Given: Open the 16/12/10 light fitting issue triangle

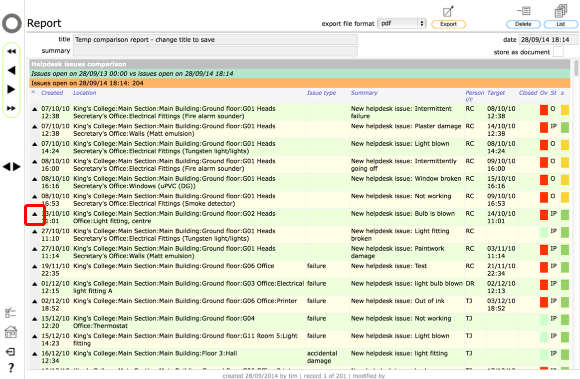Looking at the screenshot, I should pos(34,354).
